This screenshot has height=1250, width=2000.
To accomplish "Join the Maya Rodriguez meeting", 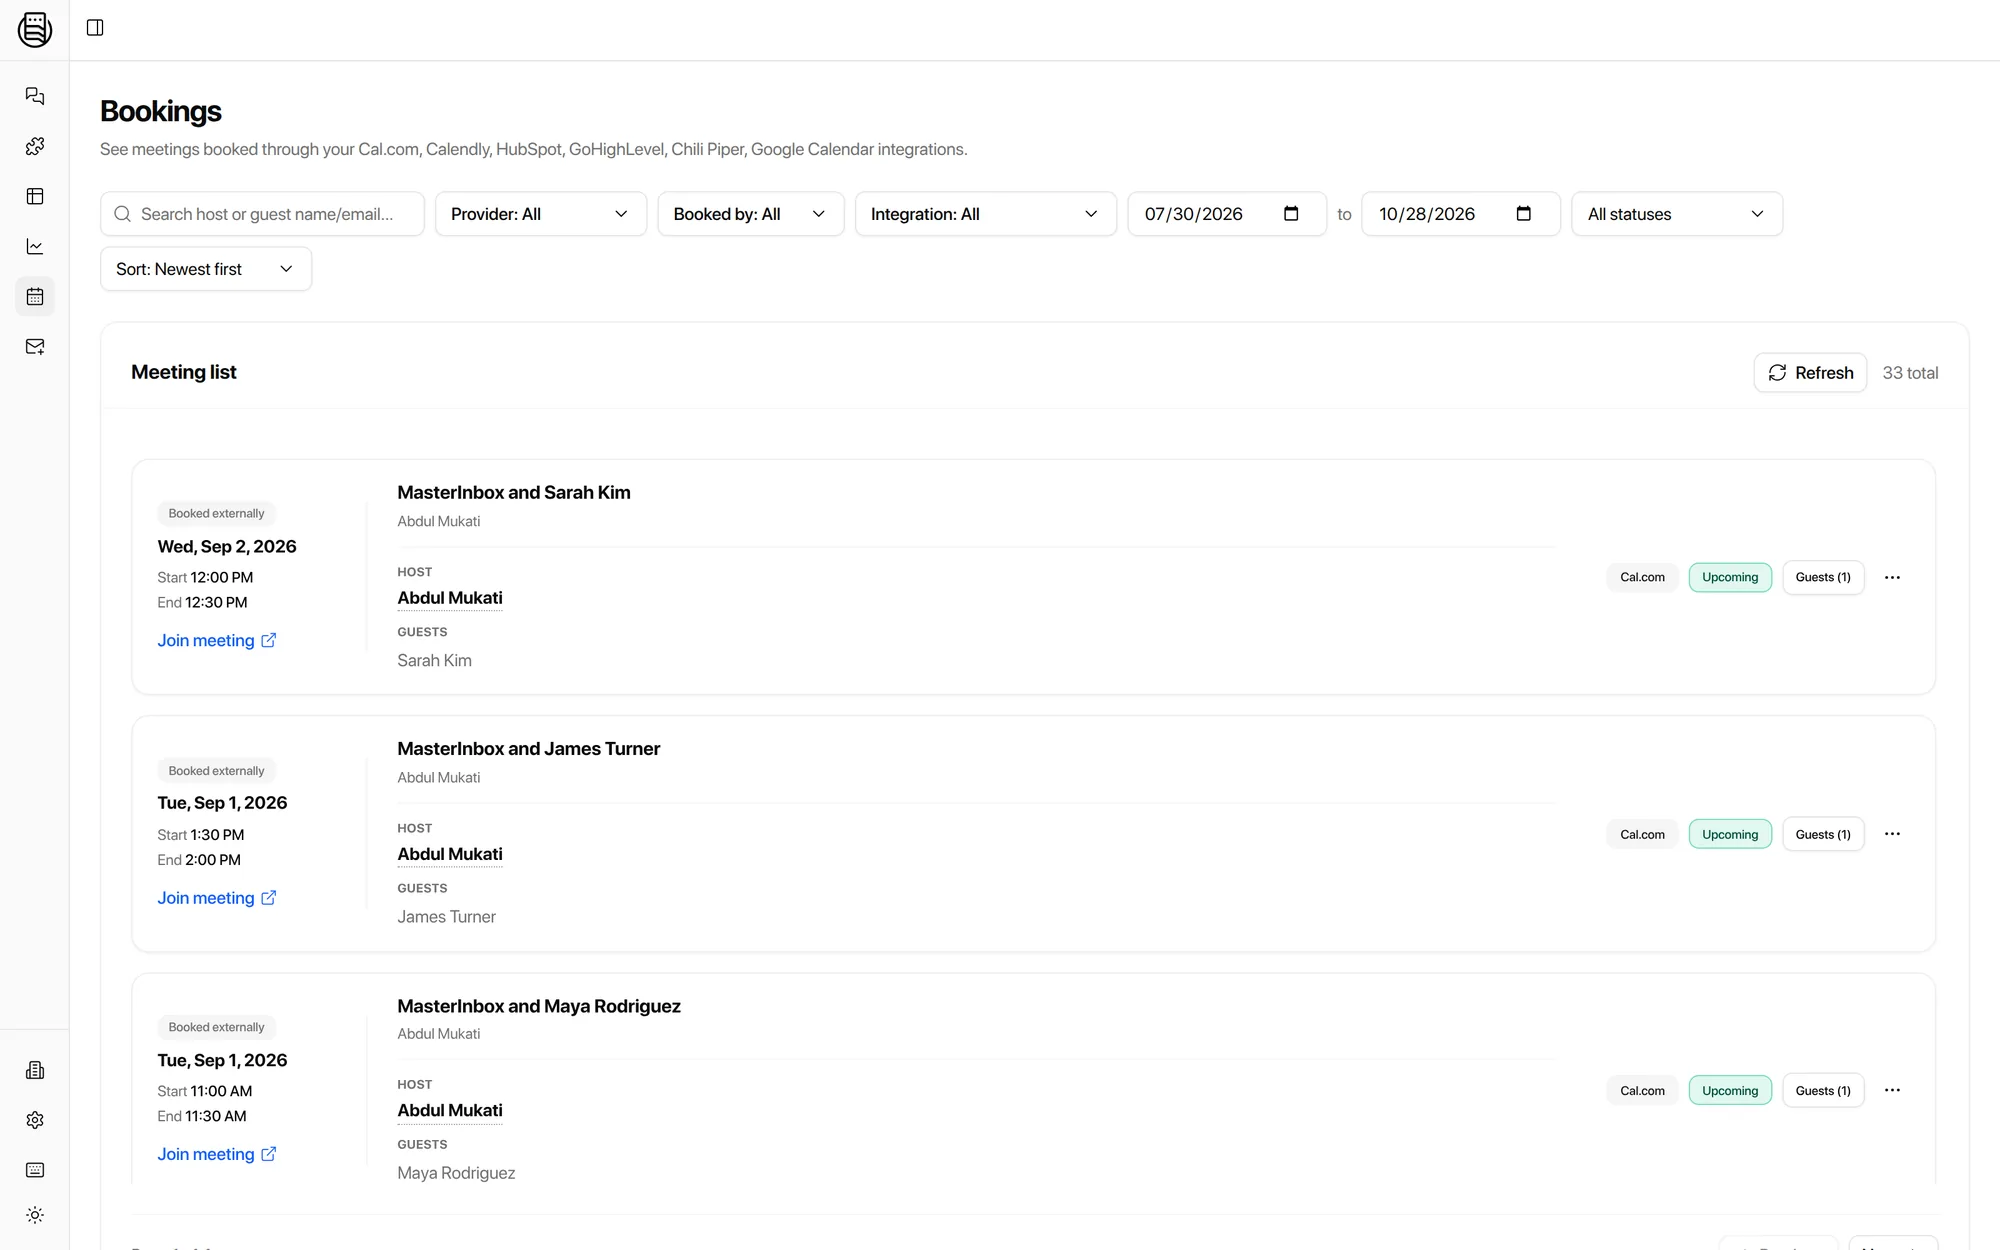I will point(217,1153).
